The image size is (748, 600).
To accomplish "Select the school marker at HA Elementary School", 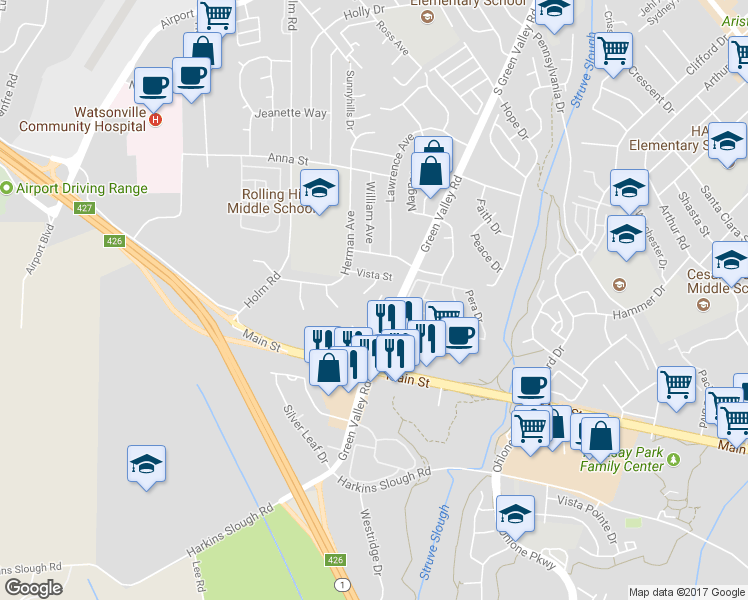I will coord(727,143).
